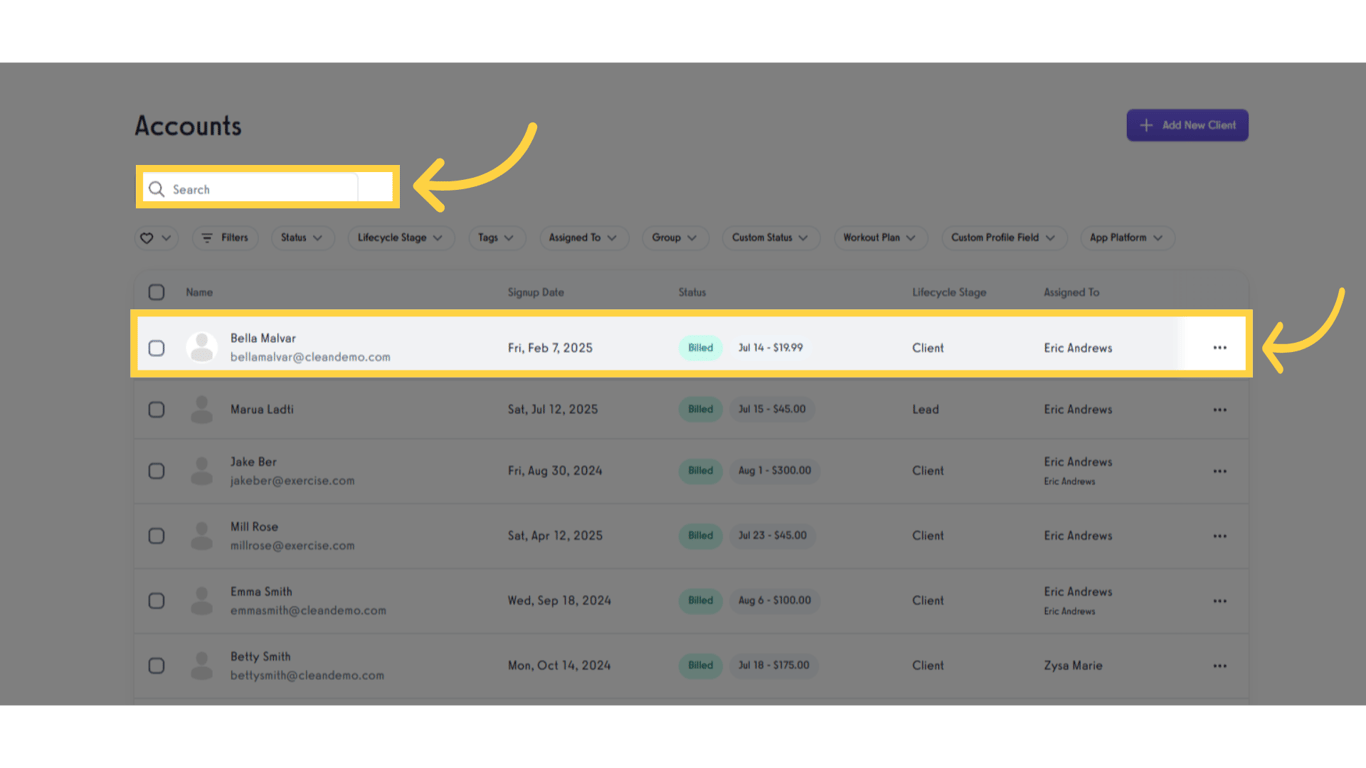Click the plus icon on Add New Client
The width and height of the screenshot is (1366, 768).
coord(1146,125)
